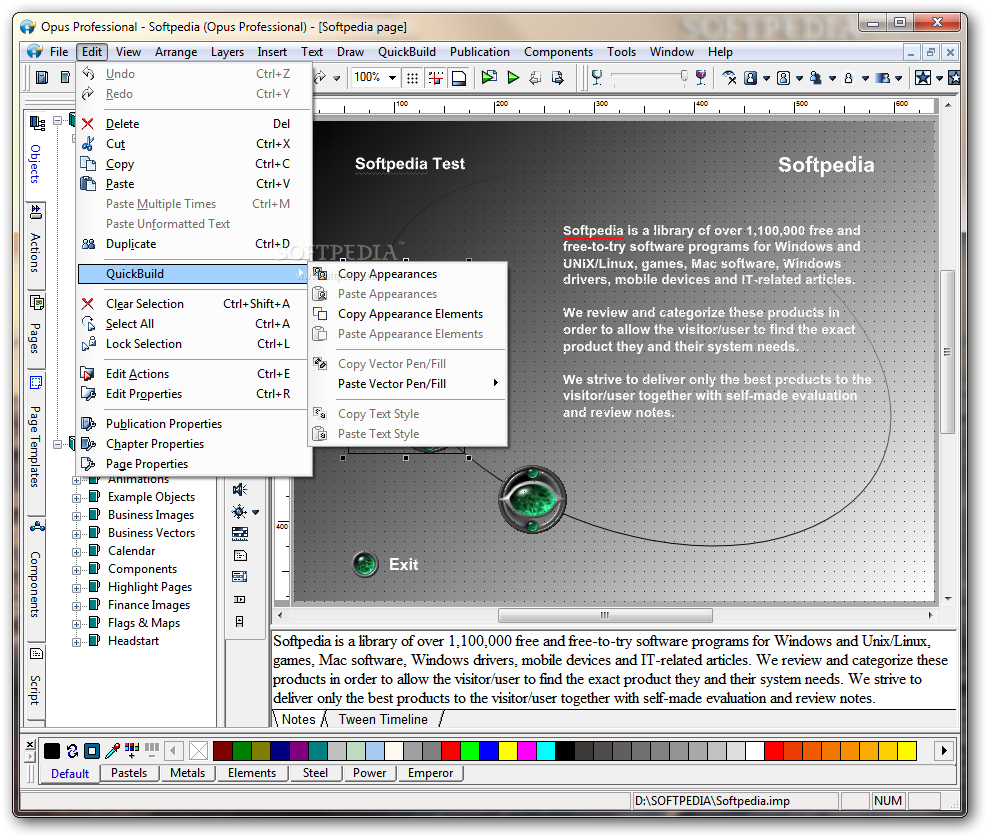
Task: Choose Clear Selection in Edit menu
Action: 195,304
